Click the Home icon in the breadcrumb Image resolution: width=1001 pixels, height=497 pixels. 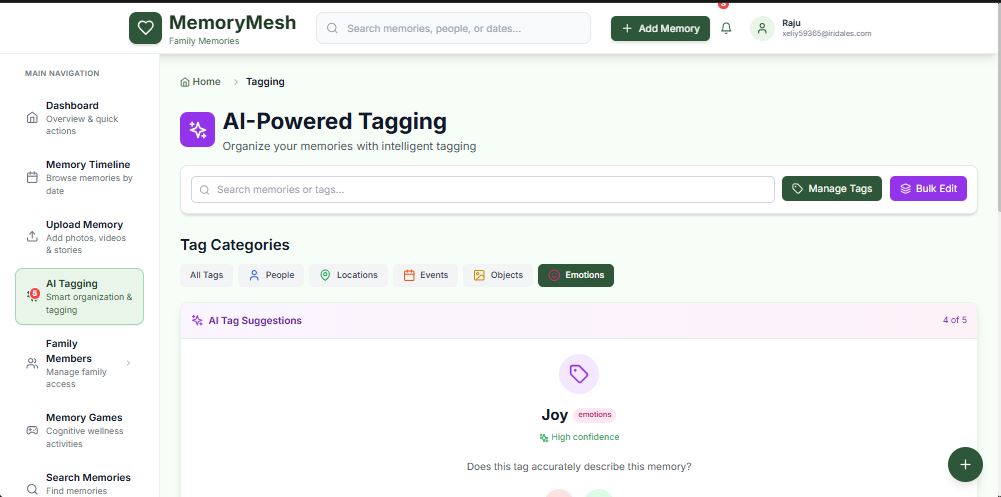(x=185, y=82)
